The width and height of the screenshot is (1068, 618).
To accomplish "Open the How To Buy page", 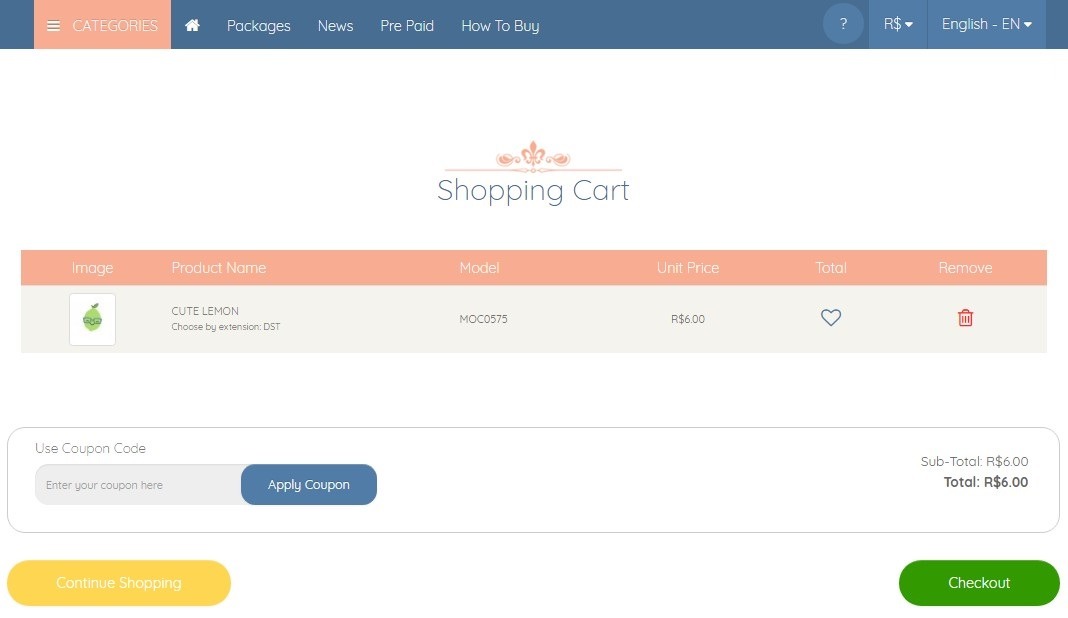I will [500, 26].
